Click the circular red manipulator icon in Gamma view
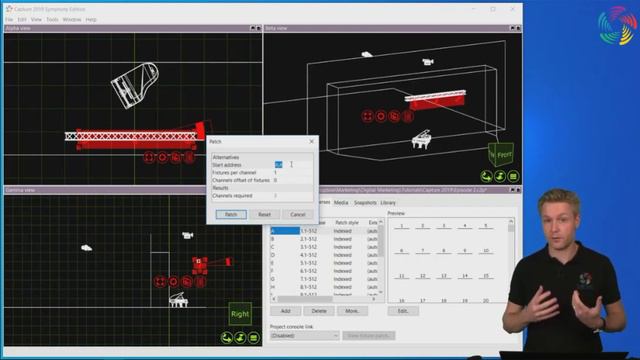This screenshot has height=360, width=640. pos(173,281)
